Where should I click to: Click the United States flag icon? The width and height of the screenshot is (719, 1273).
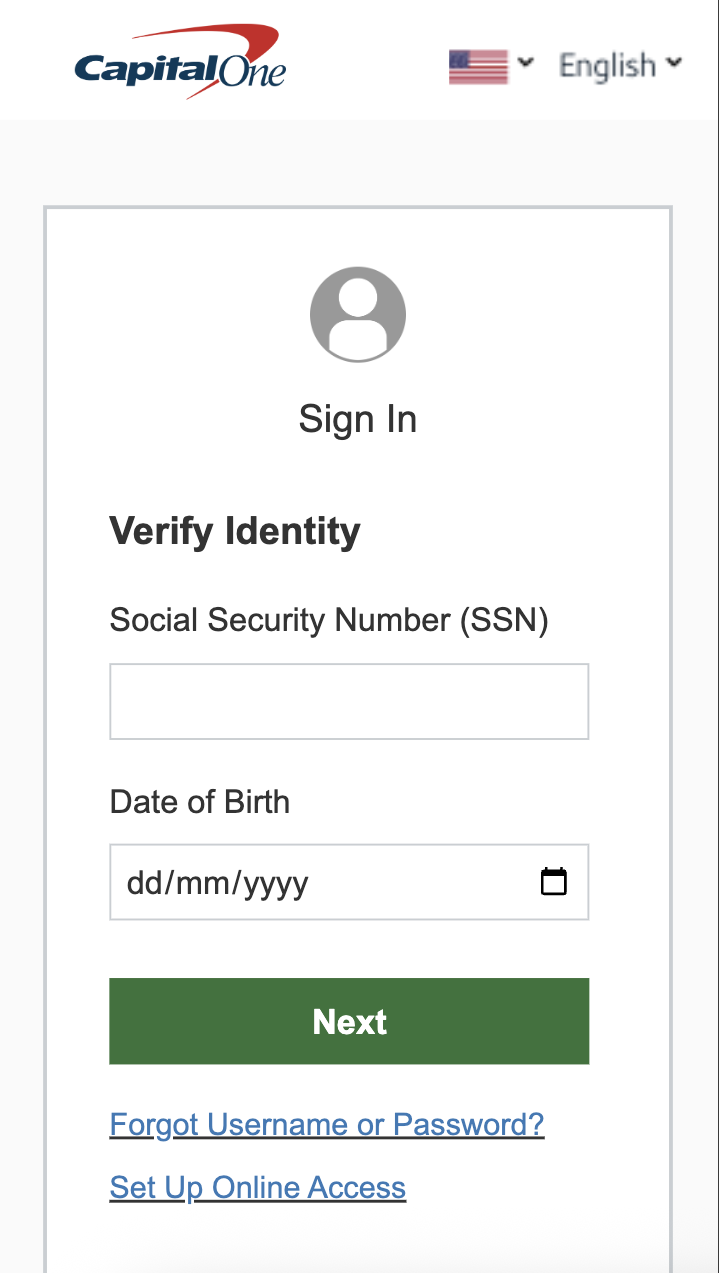click(x=478, y=67)
